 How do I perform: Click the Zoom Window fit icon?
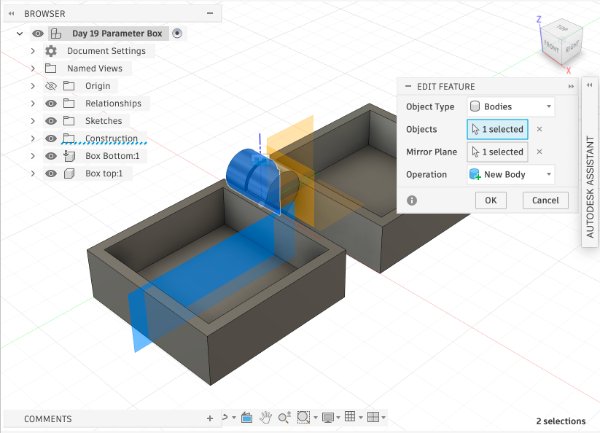[x=303, y=417]
